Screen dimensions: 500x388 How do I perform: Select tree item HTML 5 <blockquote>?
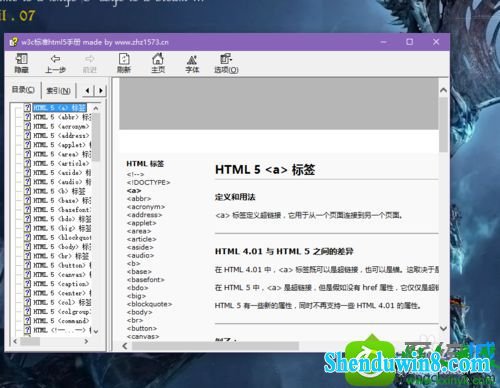click(62, 238)
